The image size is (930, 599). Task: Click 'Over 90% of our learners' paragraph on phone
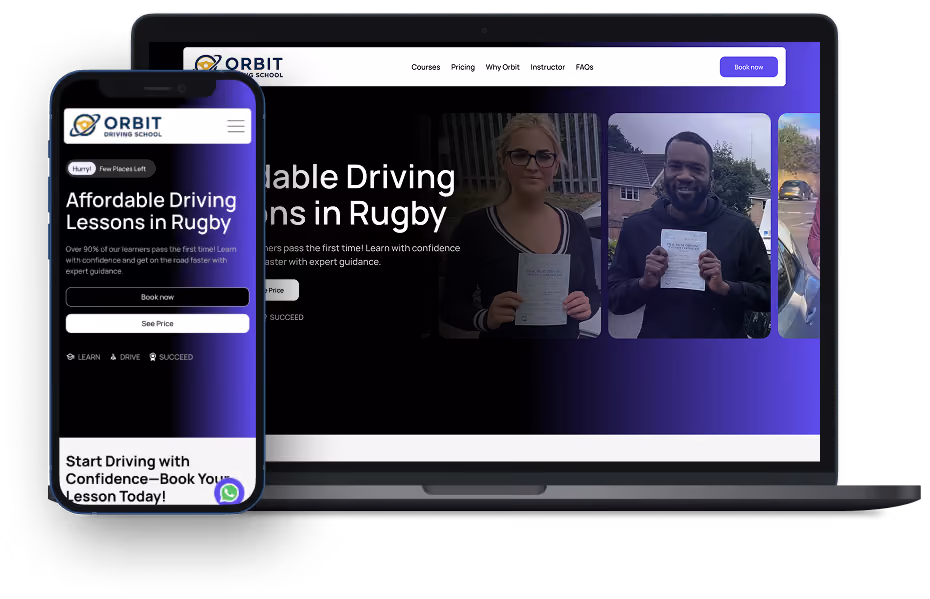pos(151,260)
